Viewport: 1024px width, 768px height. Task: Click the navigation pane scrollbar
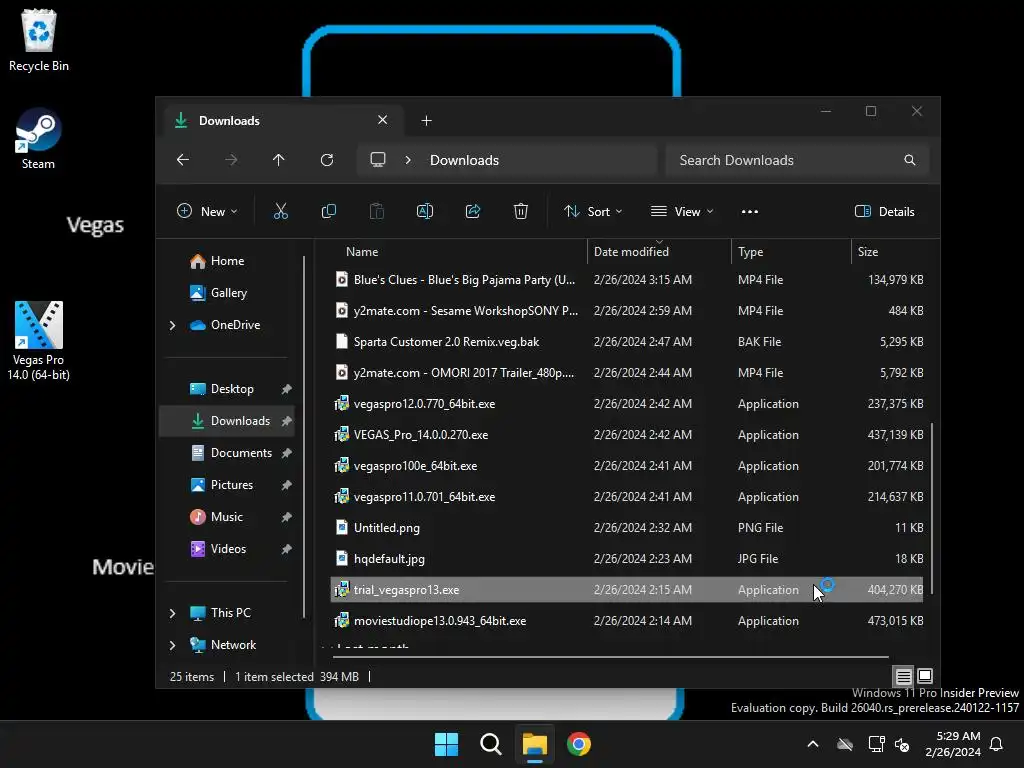tap(304, 436)
